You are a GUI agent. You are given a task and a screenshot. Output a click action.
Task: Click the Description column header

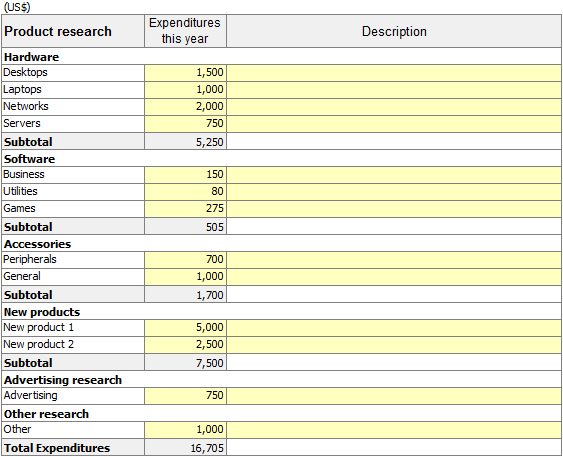click(394, 31)
